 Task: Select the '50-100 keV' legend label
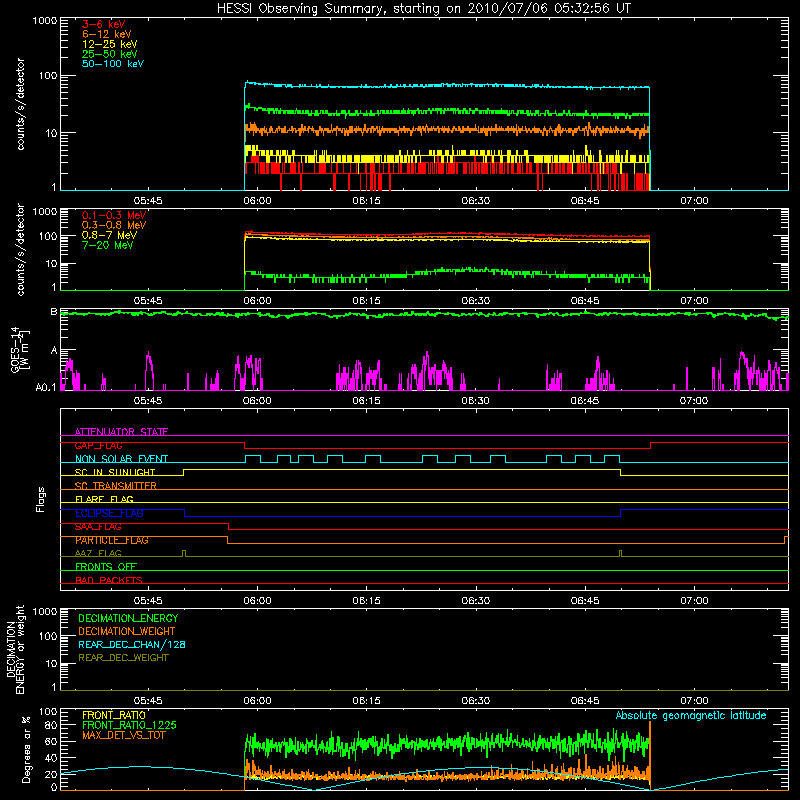coord(113,64)
